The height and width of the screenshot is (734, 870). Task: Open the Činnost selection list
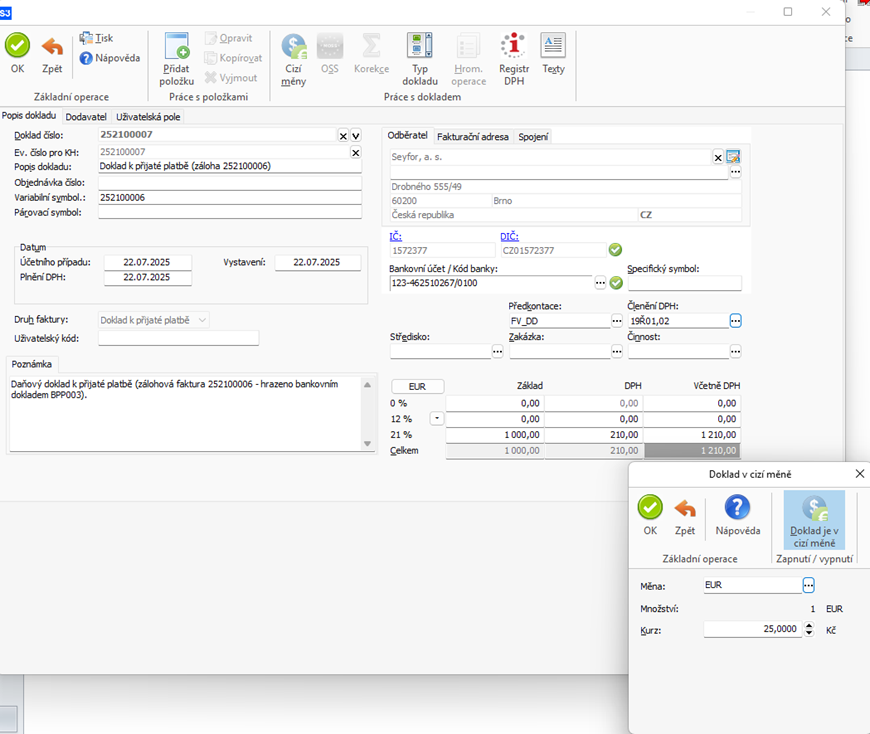tap(735, 351)
